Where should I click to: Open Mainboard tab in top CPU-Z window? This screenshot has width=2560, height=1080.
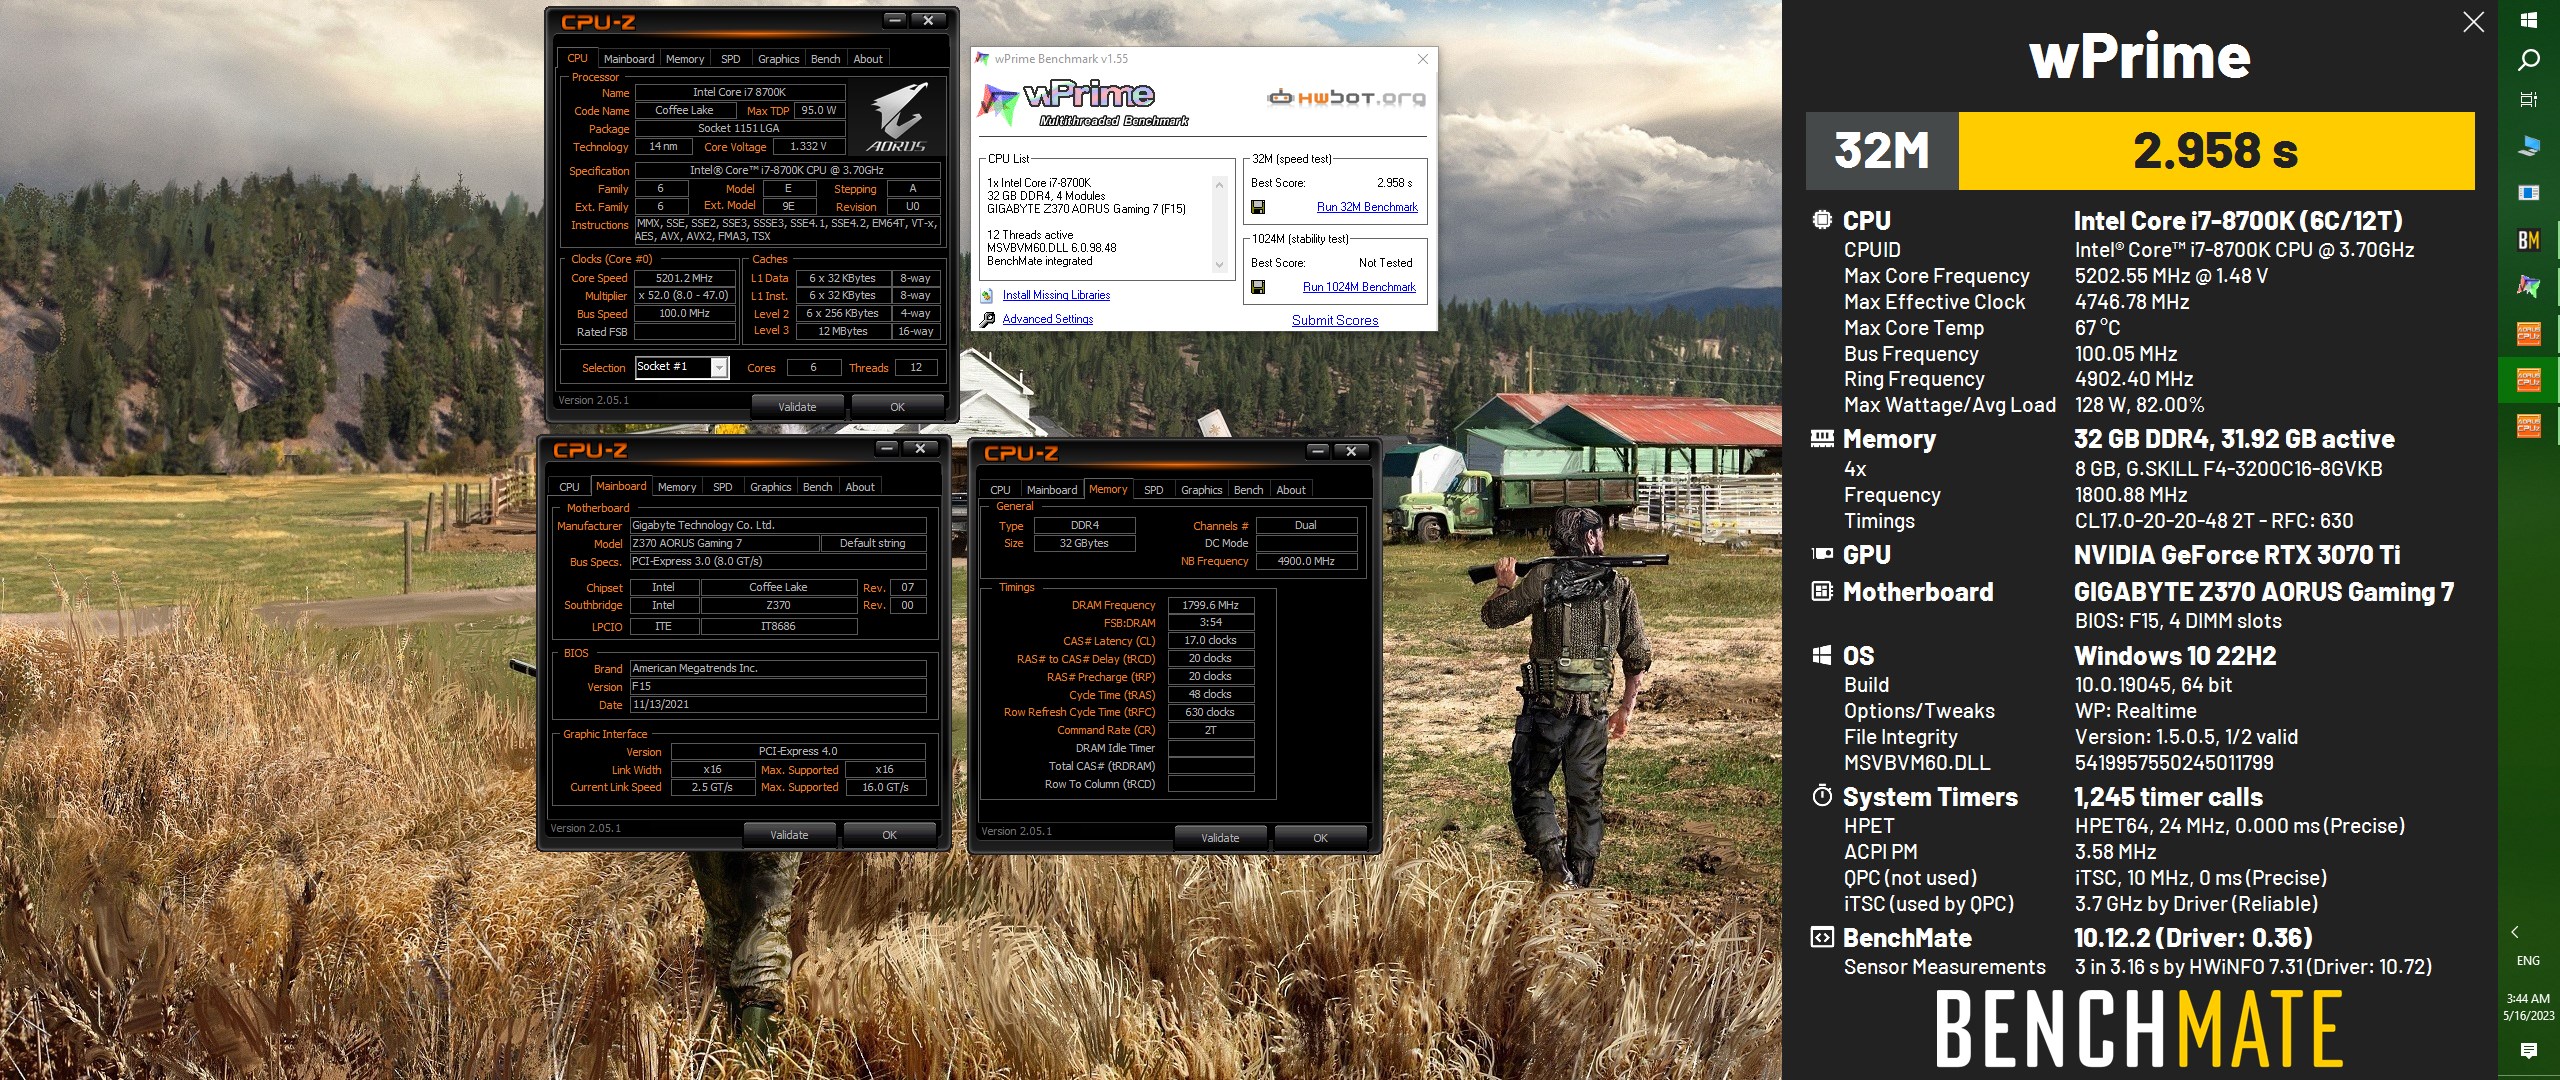point(629,59)
